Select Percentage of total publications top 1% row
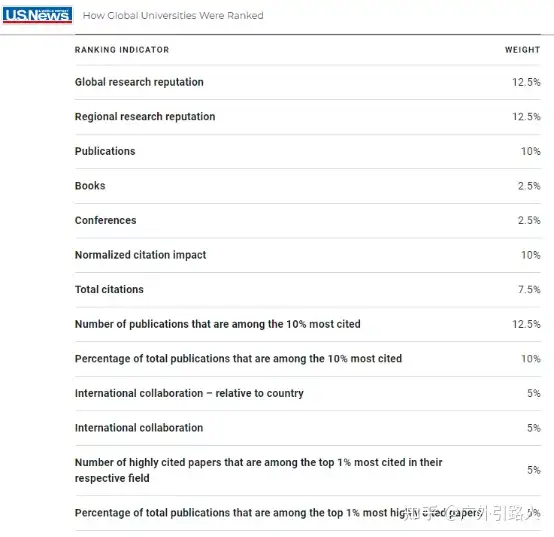Screen dimensions: 554x537 [308, 513]
